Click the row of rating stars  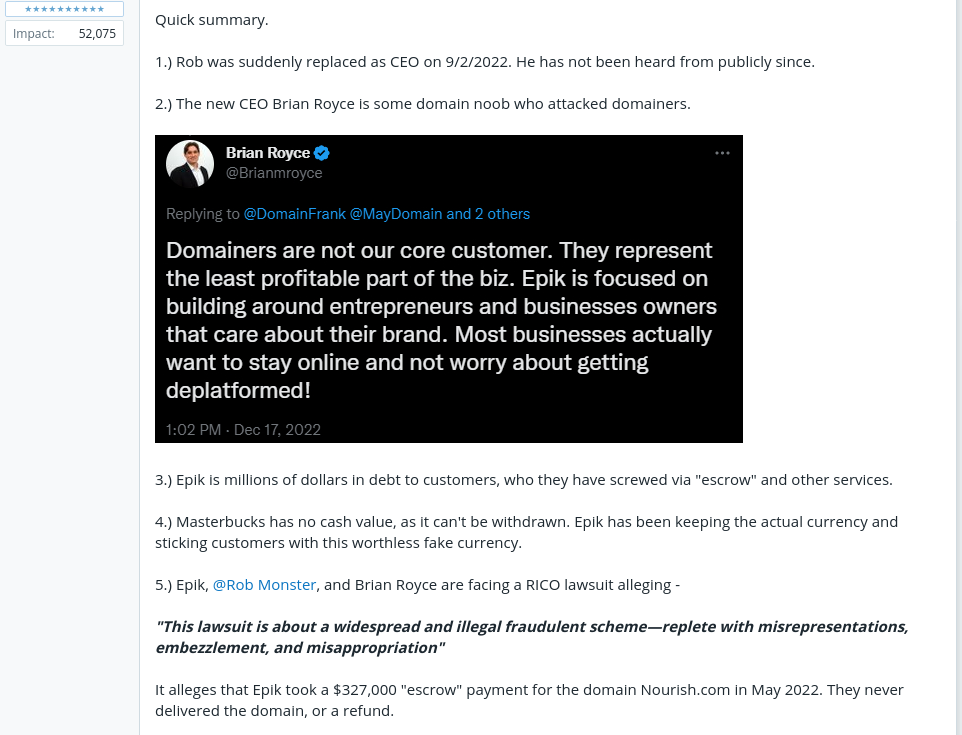[64, 9]
